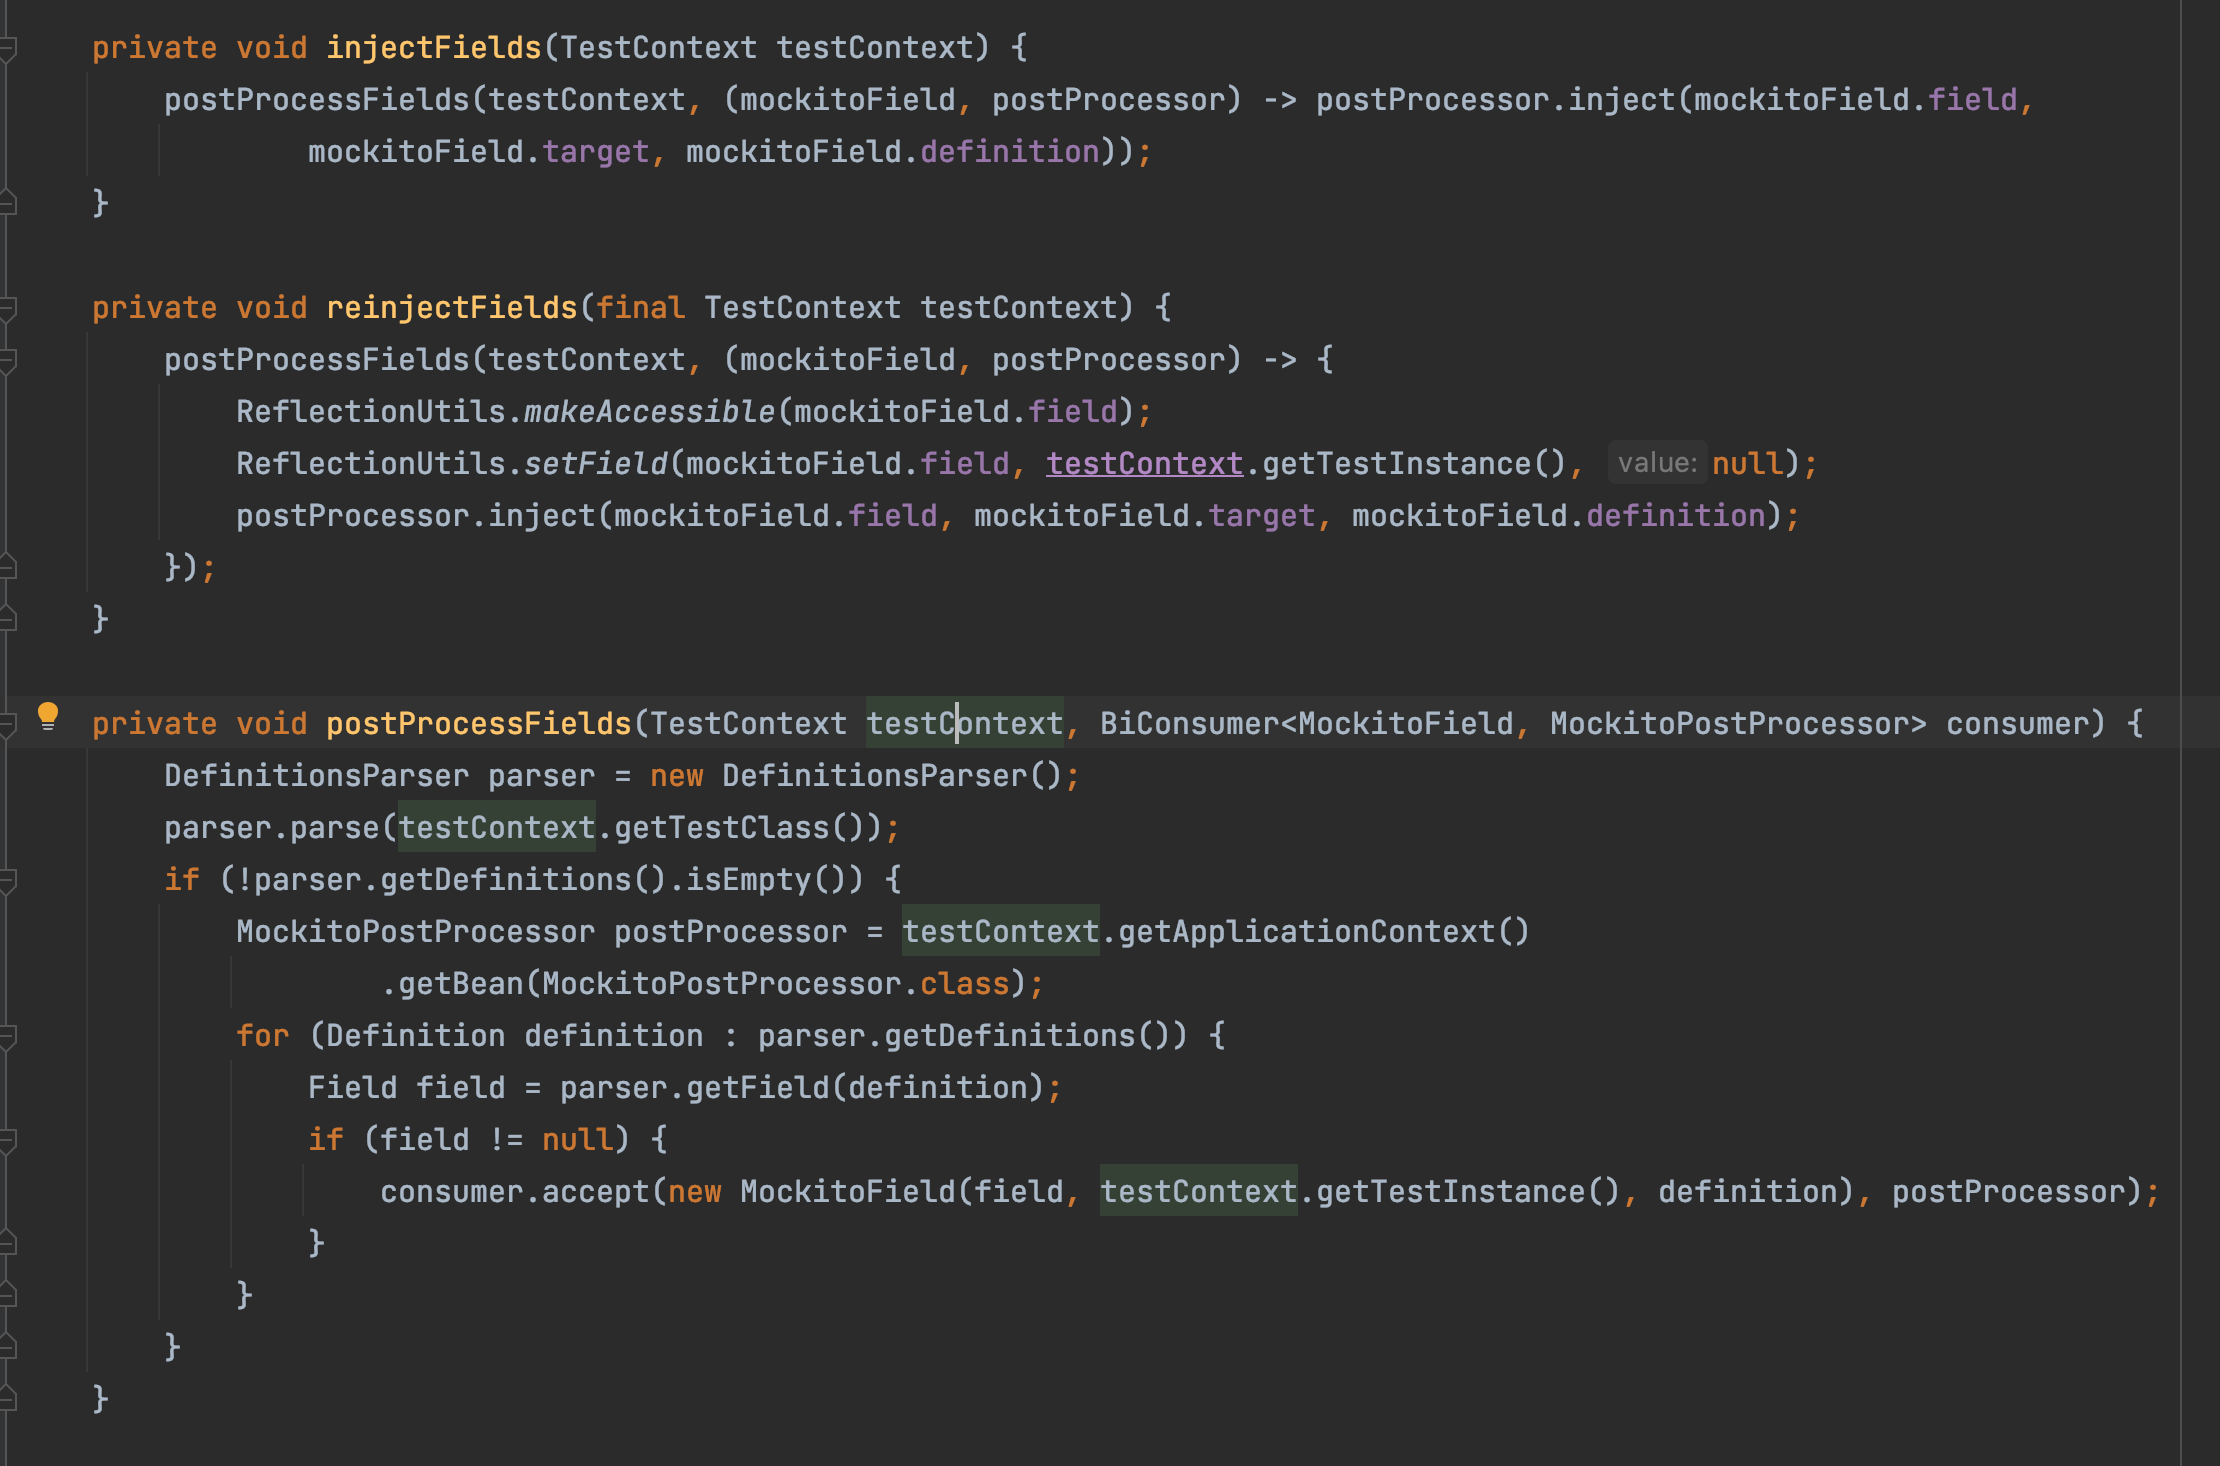The width and height of the screenshot is (2220, 1466).
Task: Fold the for Definition loop block
Action: (x=8, y=1036)
